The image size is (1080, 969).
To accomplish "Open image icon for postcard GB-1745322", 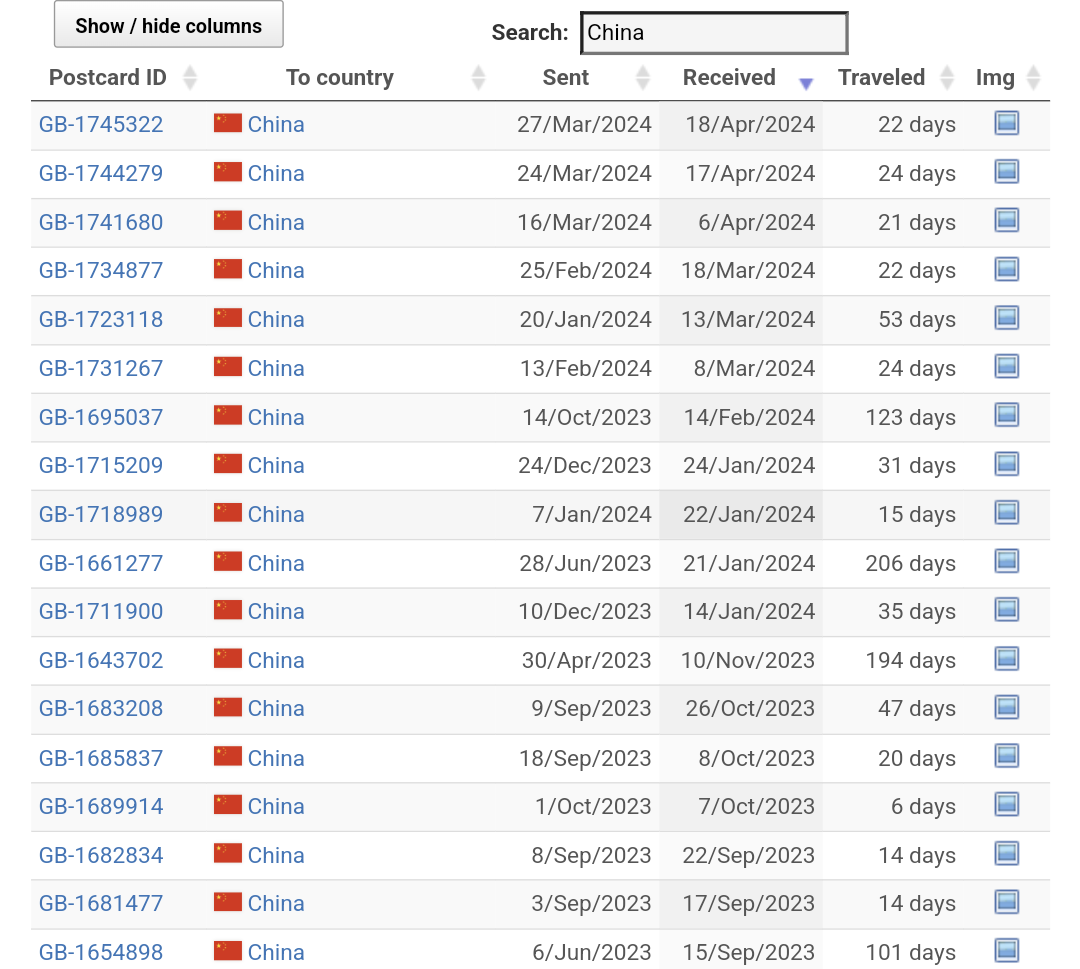I will [1006, 123].
